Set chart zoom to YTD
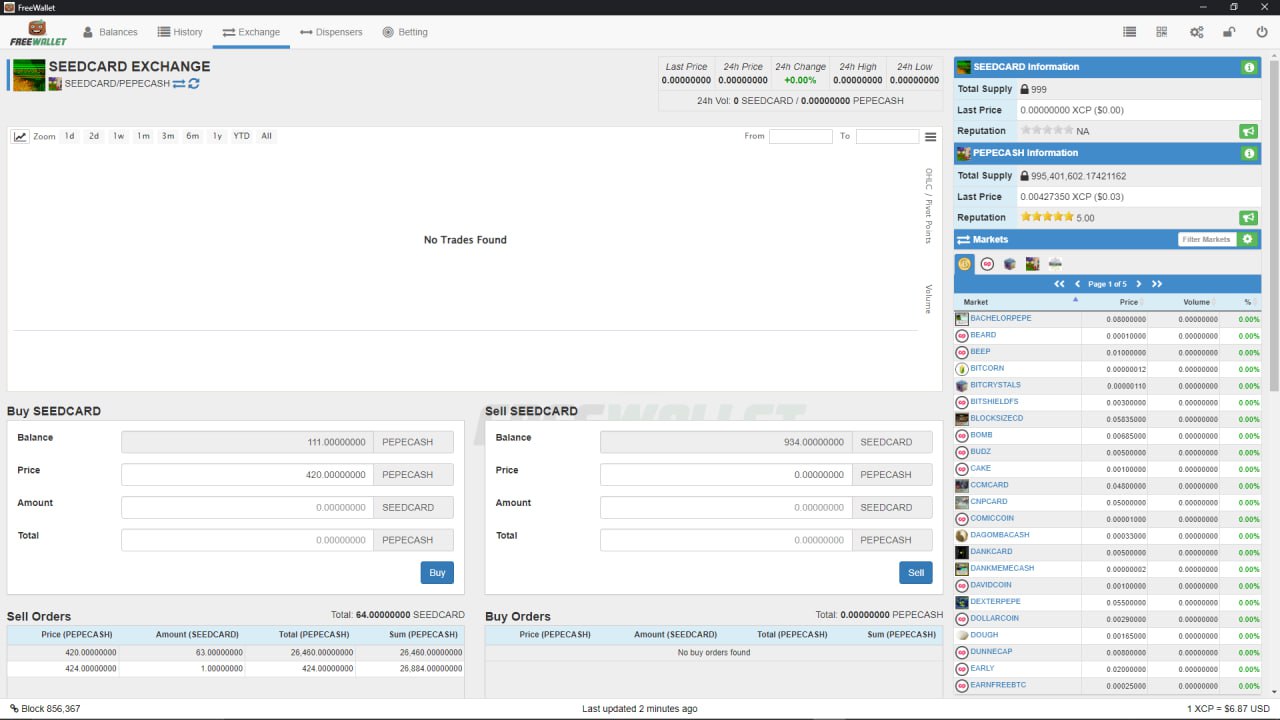The height and width of the screenshot is (720, 1280). 241,136
